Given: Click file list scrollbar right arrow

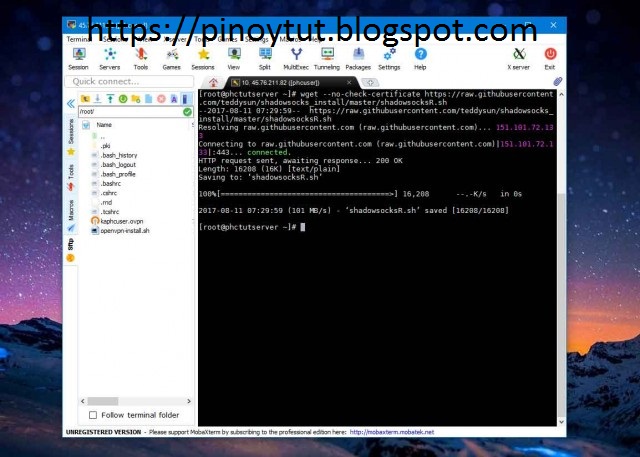Looking at the screenshot, I should (189, 401).
